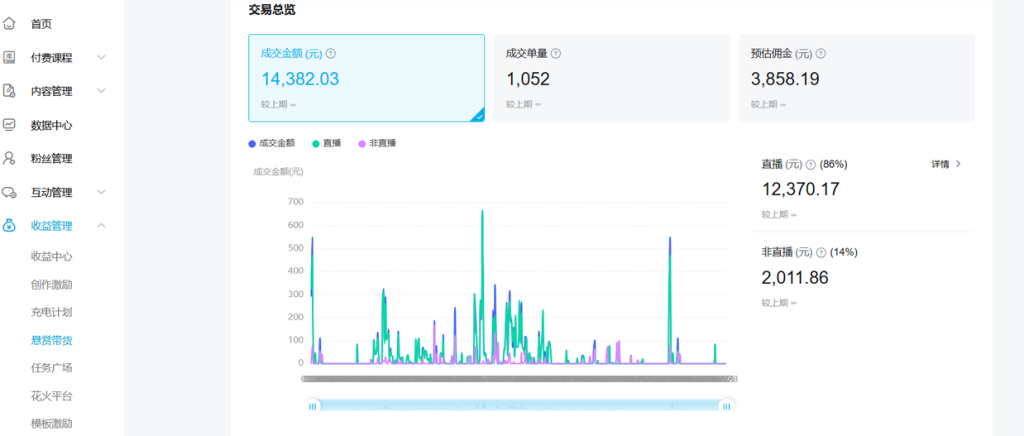This screenshot has width=1024, height=436.
Task: Select the 成交单量 statistic card
Action: pos(613,78)
